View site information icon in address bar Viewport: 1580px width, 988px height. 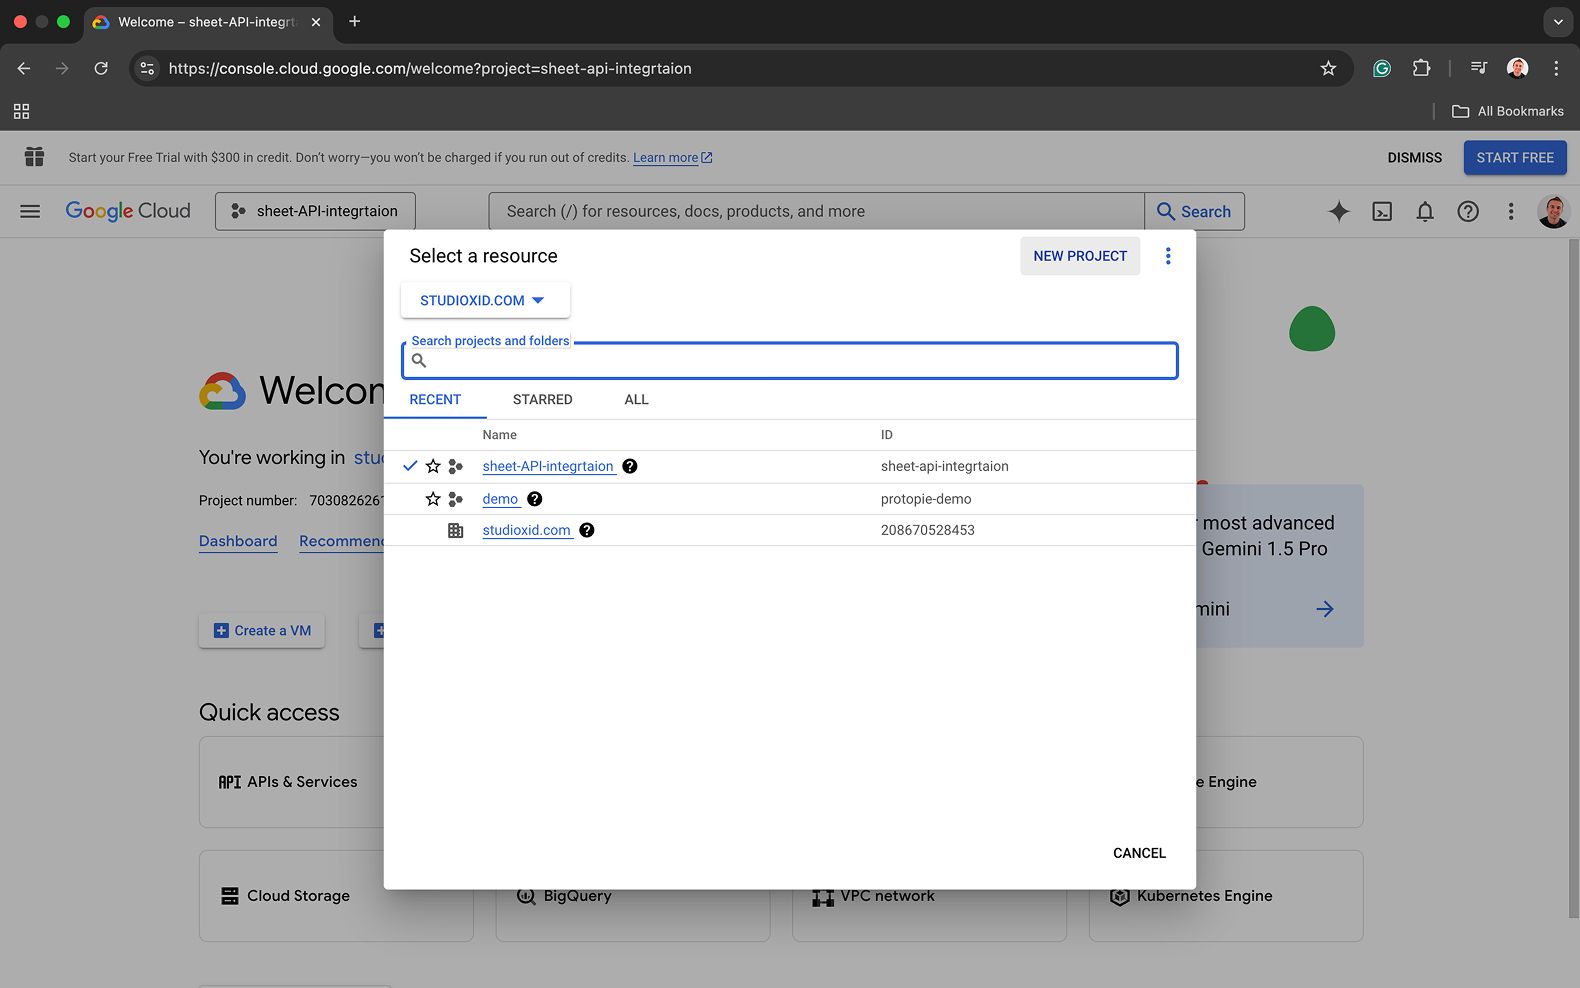(147, 68)
